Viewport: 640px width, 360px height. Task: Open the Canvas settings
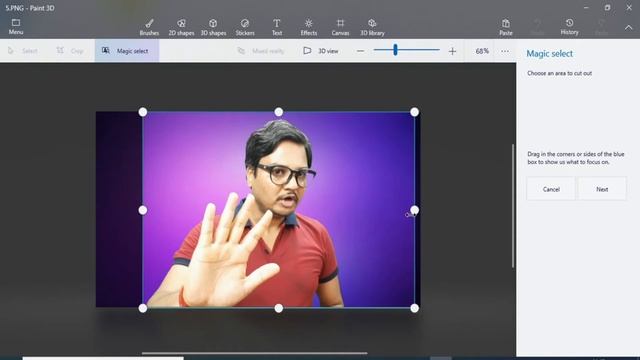click(340, 27)
